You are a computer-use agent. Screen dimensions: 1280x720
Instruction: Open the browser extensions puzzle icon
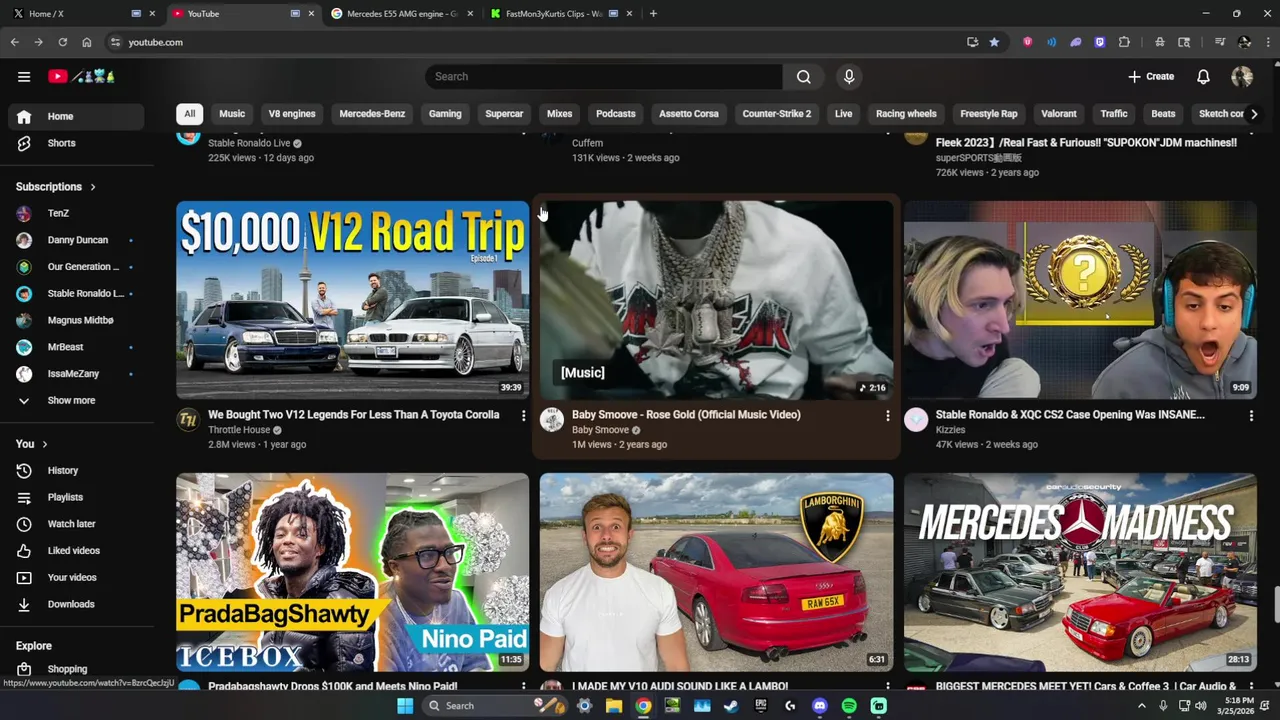pos(1124,42)
